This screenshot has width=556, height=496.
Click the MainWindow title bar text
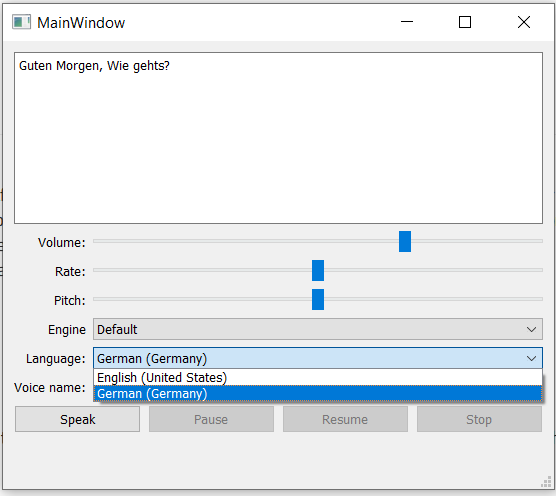[x=81, y=23]
